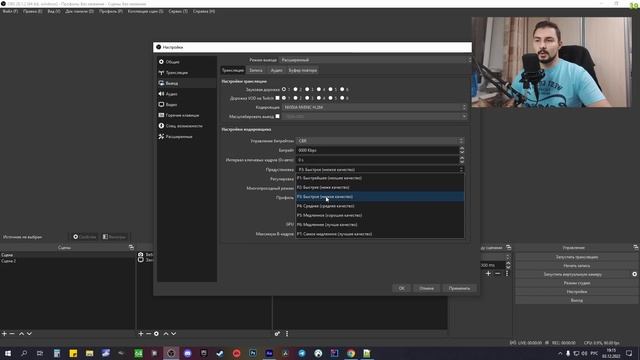Confirm settings with the OK button
The height and width of the screenshot is (360, 640).
[x=402, y=288]
